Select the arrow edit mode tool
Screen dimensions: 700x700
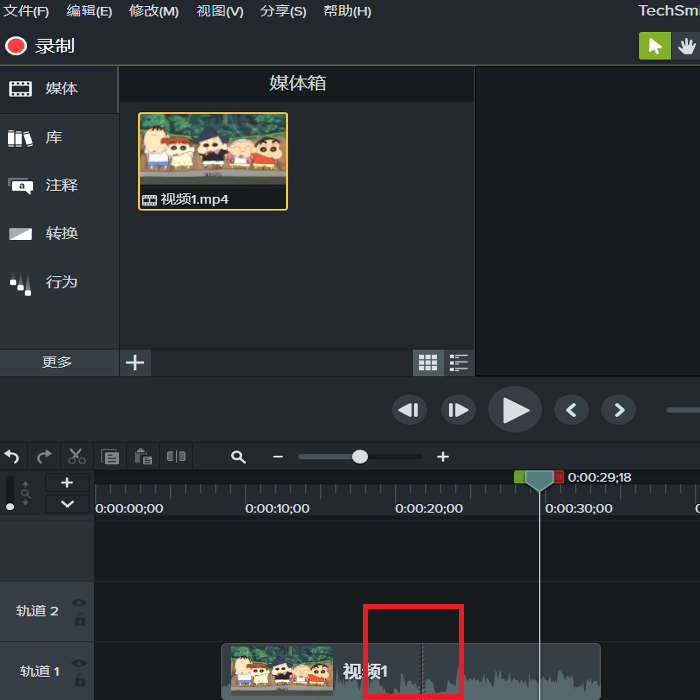654,46
